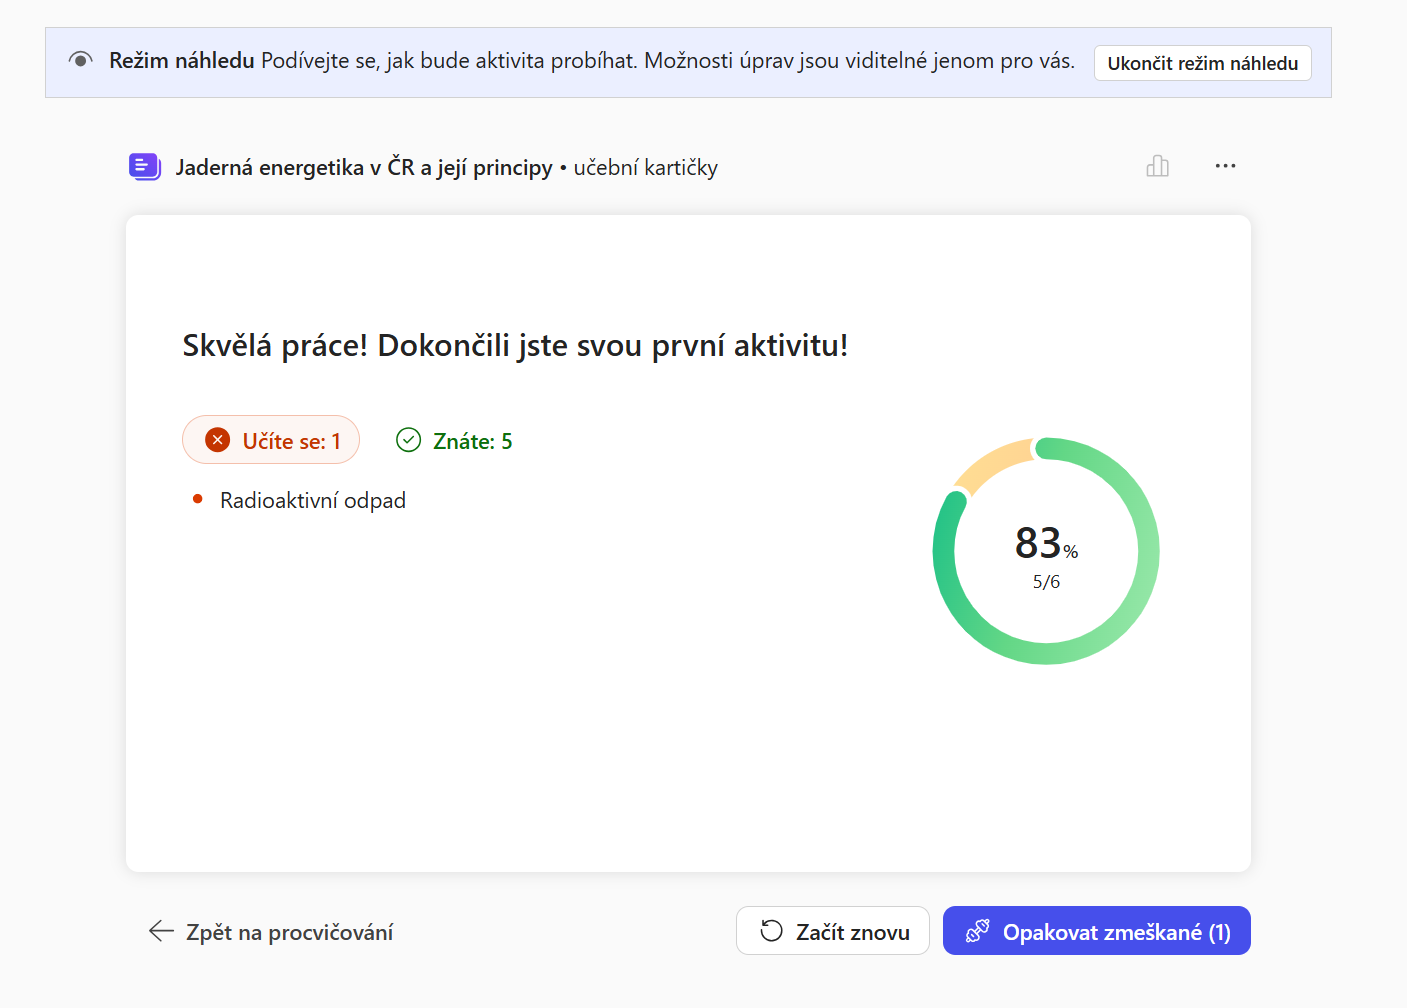Click 'Ukončit režim náhledu' button
The width and height of the screenshot is (1407, 1008).
tap(1202, 63)
